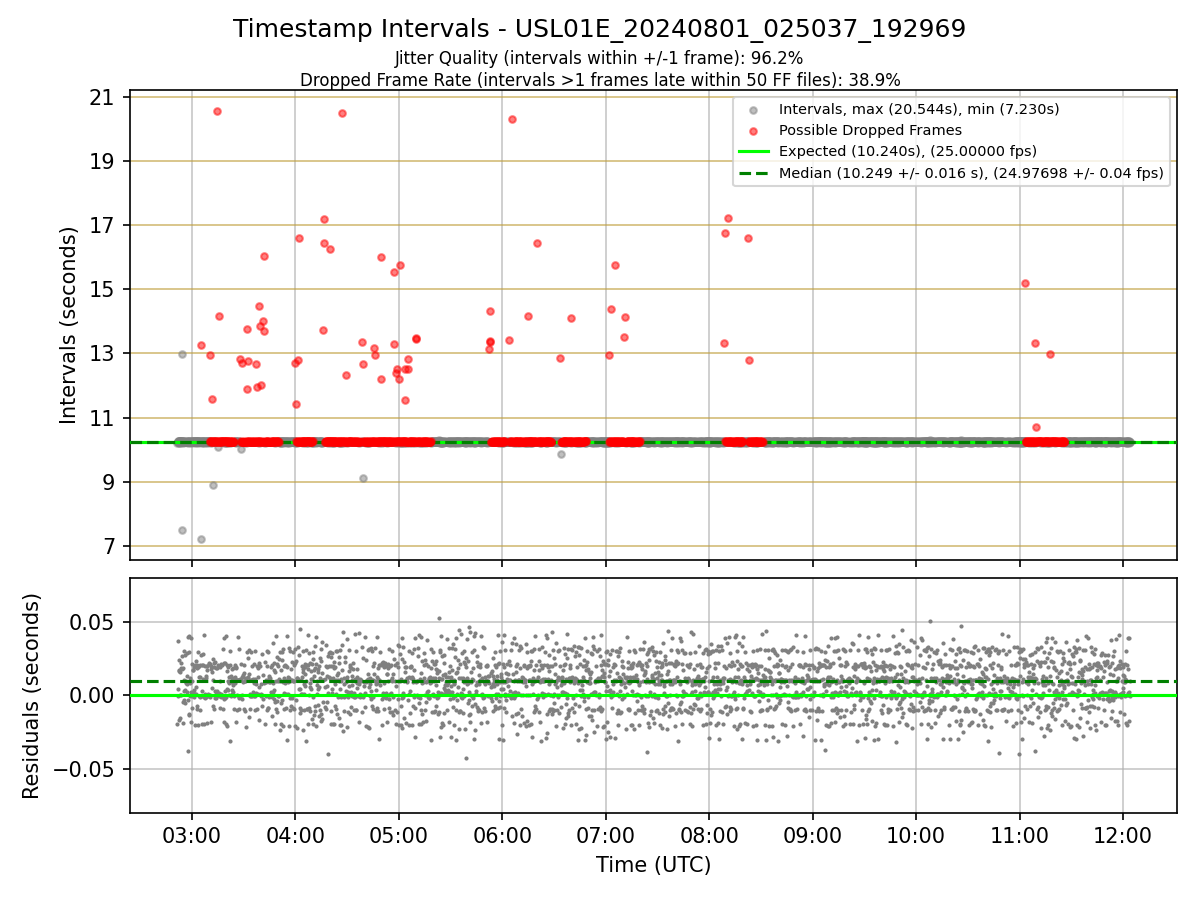Viewport: 1200px width, 900px height.
Task: Click the red dropped-frame point near 20.5s just after 03:00
Action: click(x=217, y=111)
